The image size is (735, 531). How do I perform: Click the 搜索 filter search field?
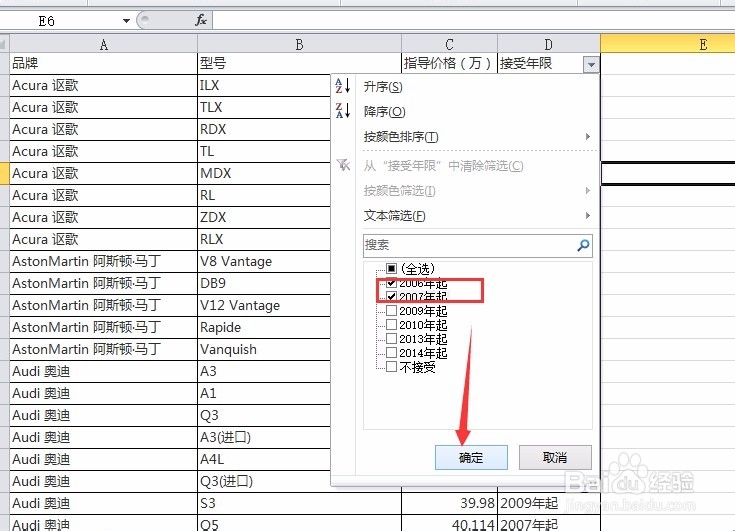[469, 245]
